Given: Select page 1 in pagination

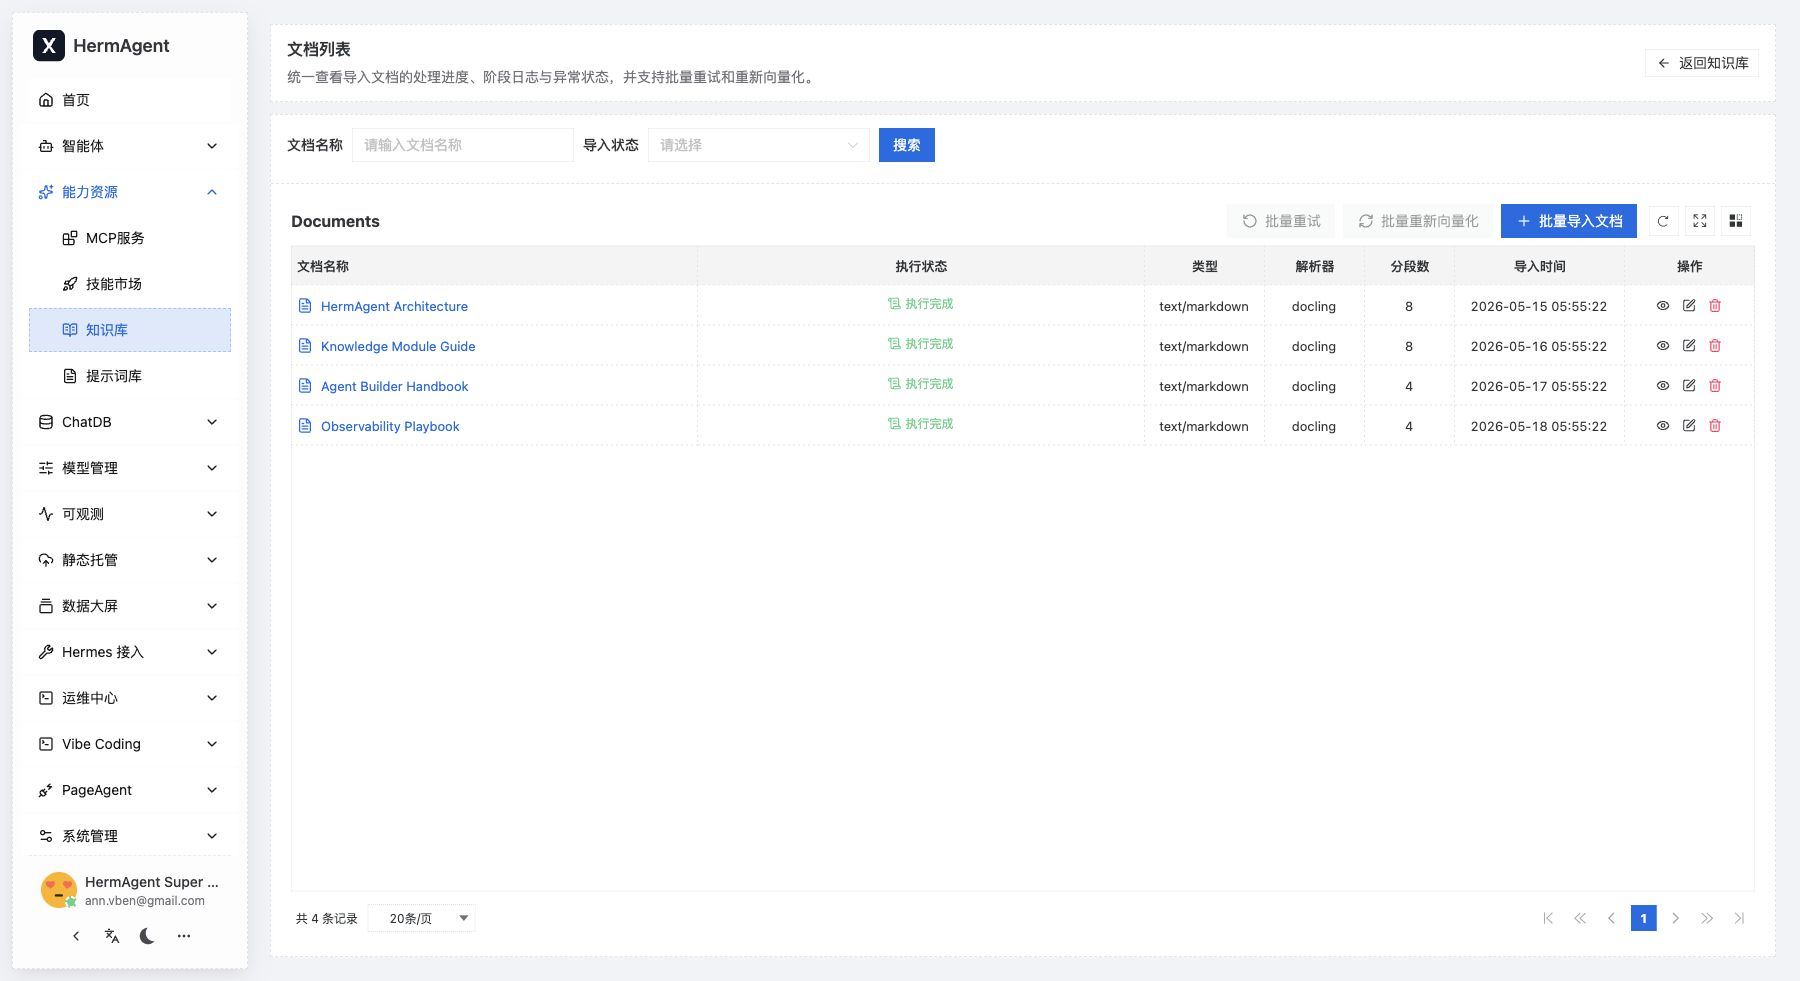Looking at the screenshot, I should [x=1643, y=918].
